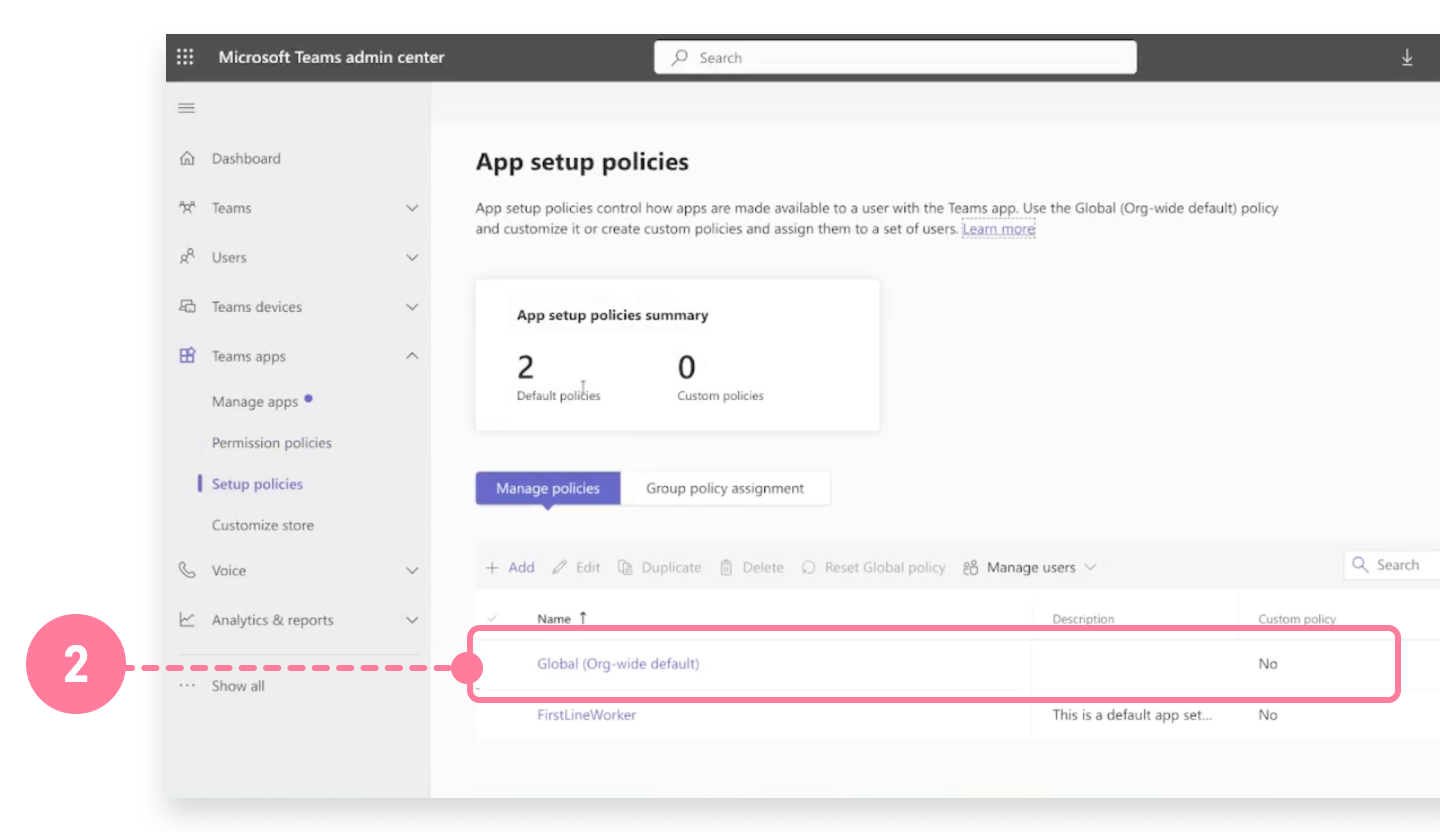Click 'This is a default app set...' description
1440x832 pixels.
[1132, 714]
